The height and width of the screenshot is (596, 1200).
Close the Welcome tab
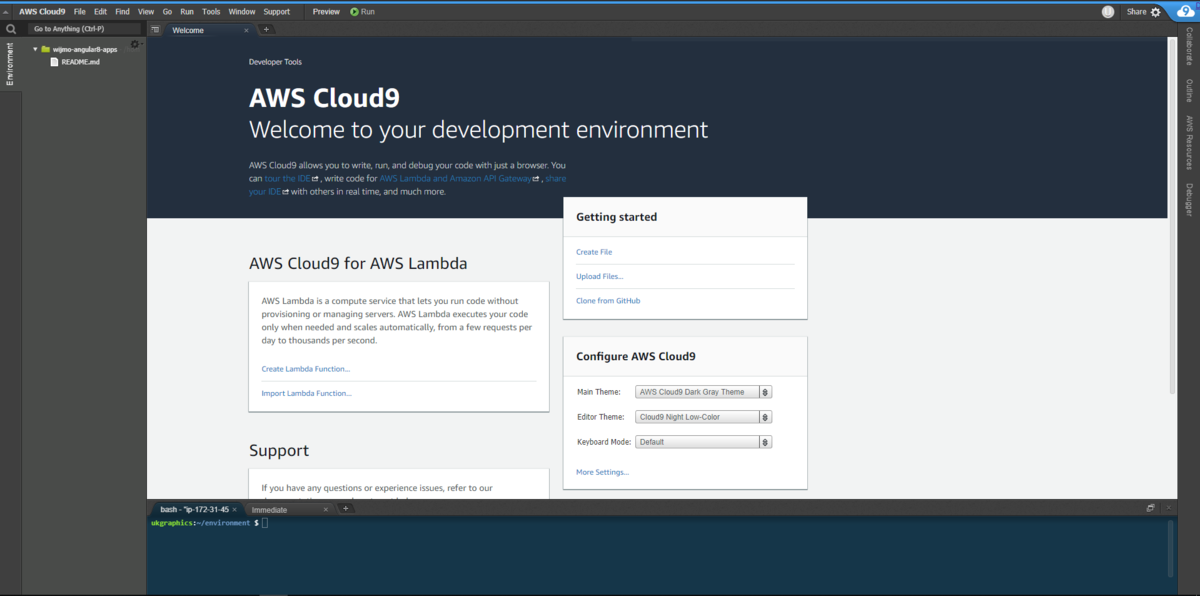(x=247, y=30)
